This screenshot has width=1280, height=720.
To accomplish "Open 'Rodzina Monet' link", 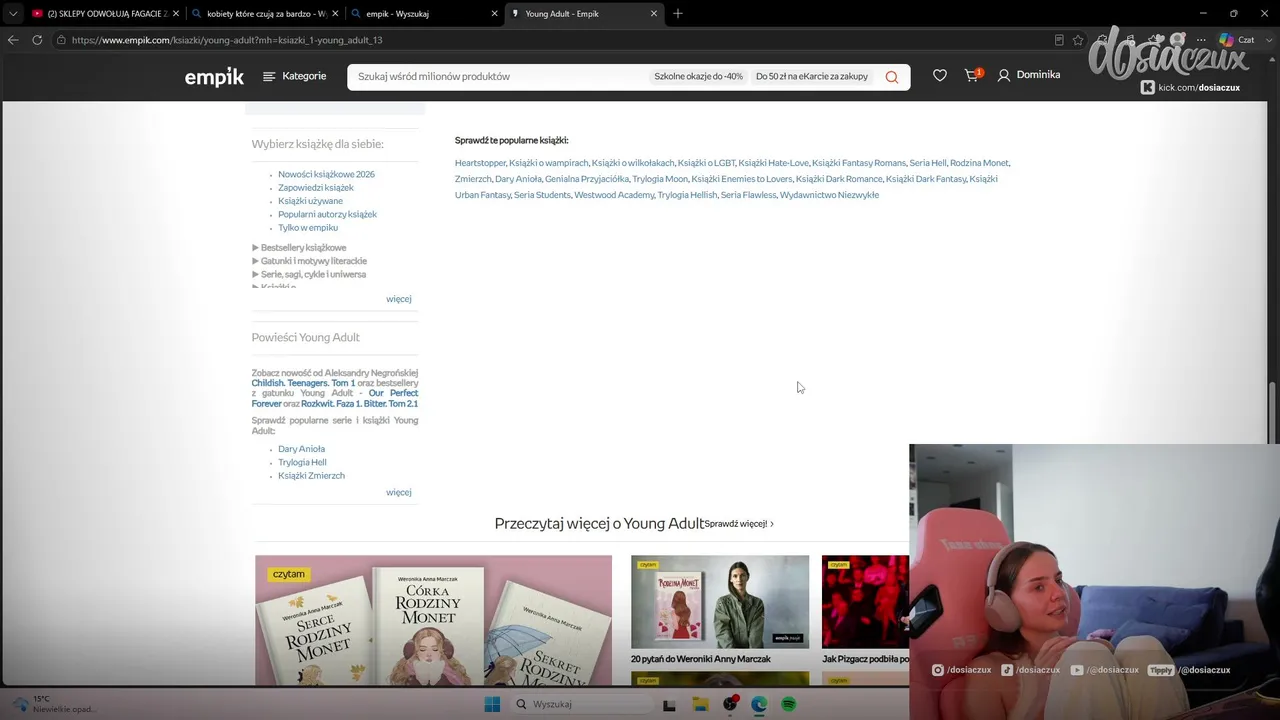I will pyautogui.click(x=979, y=163).
